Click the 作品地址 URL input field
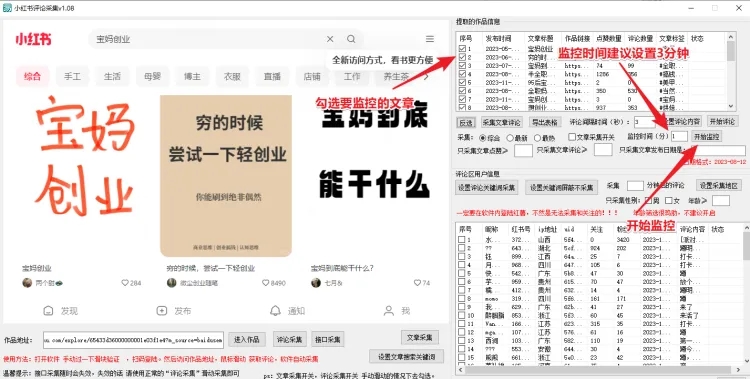Screen dimensions: 750x379 [x=133, y=340]
